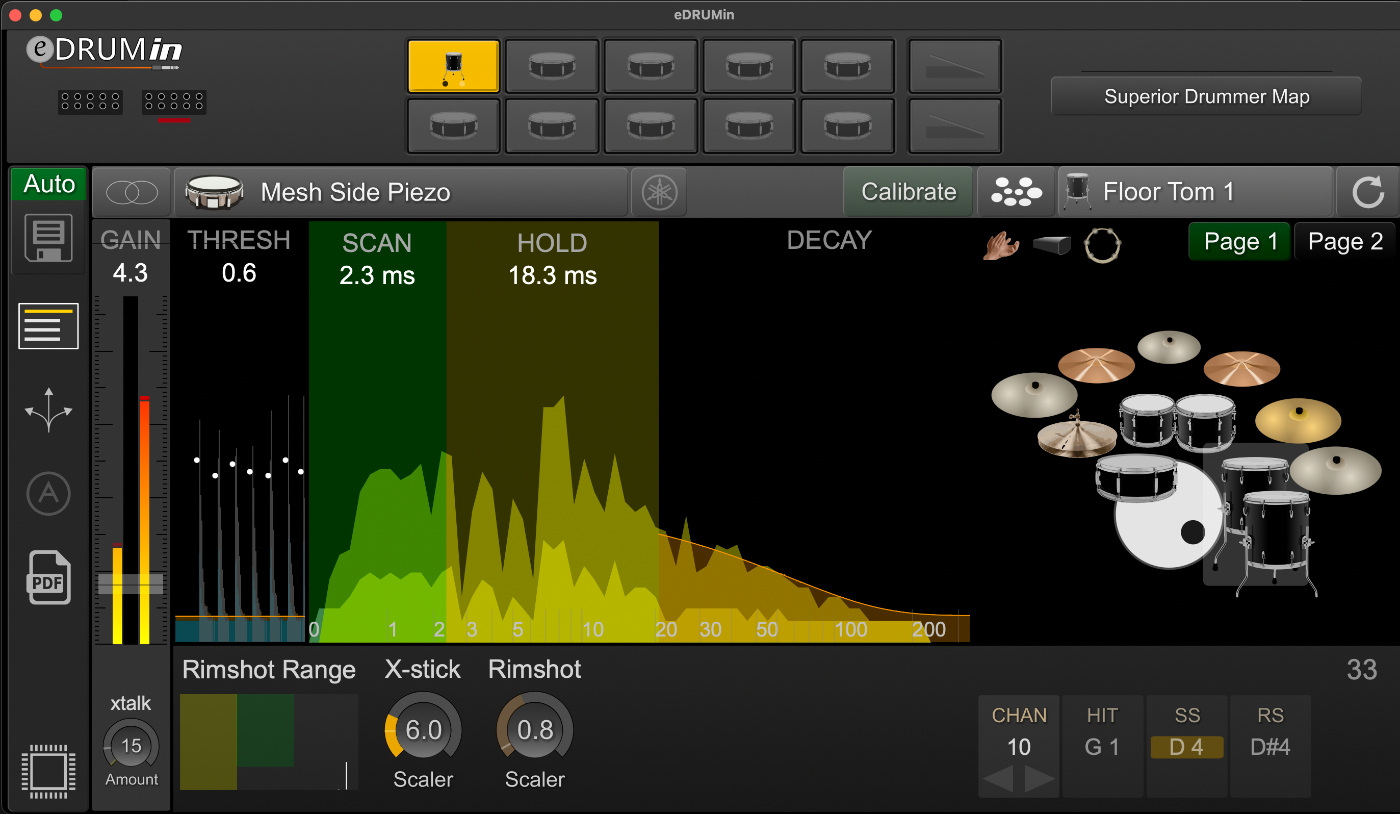Open the PDF manual icon
Screen dimensions: 1400x814
coord(49,577)
